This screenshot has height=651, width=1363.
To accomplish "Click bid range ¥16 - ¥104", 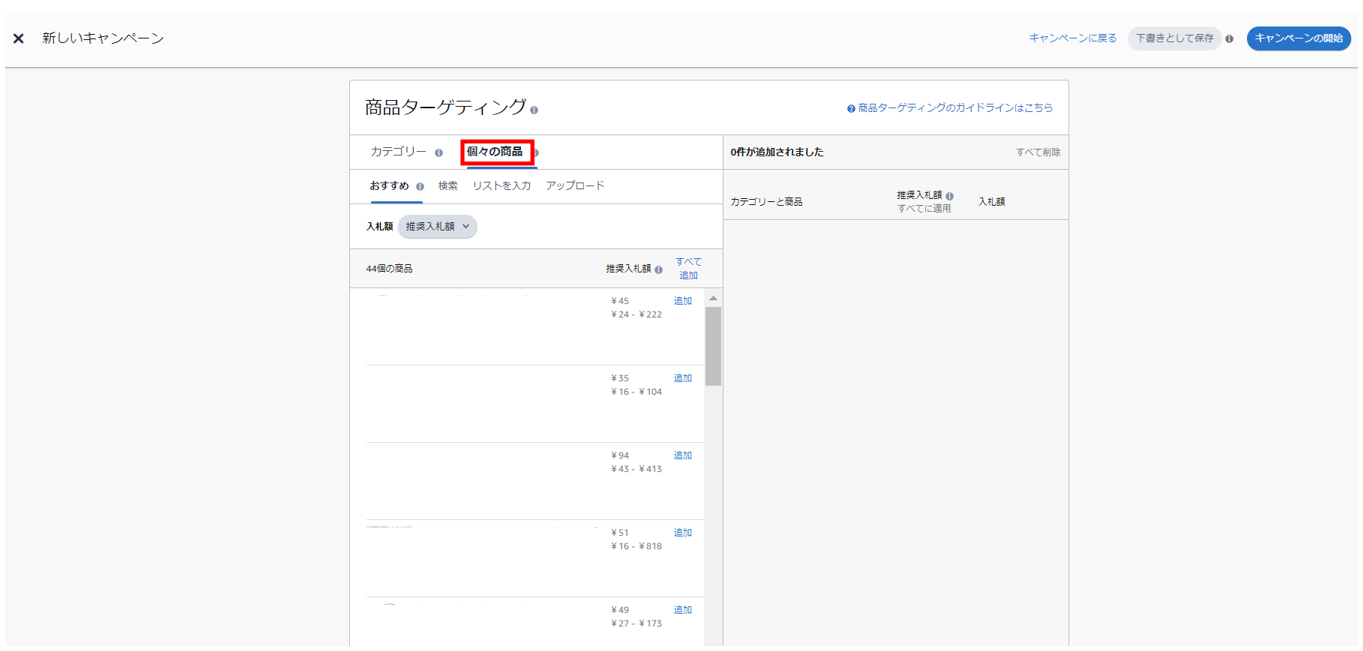I will click(636, 392).
